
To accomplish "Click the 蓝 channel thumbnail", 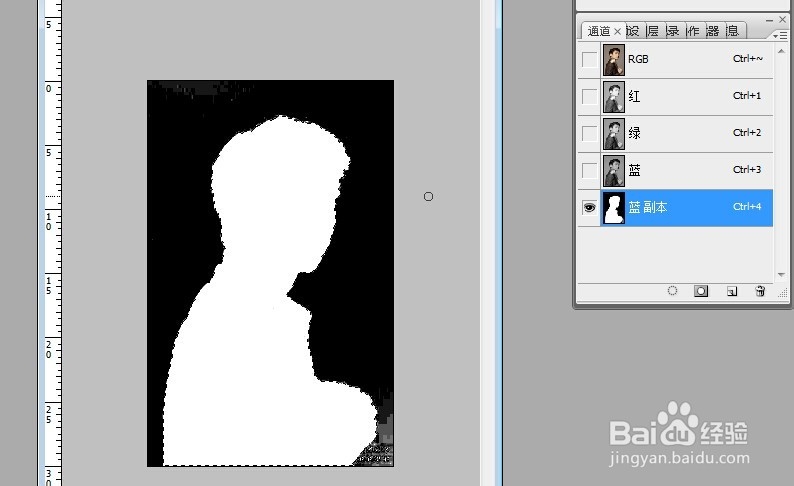I will coord(614,171).
